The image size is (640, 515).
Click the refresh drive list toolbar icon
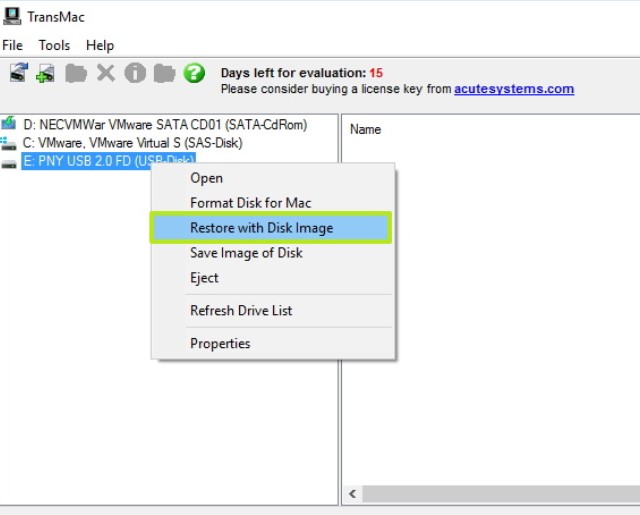[17, 73]
